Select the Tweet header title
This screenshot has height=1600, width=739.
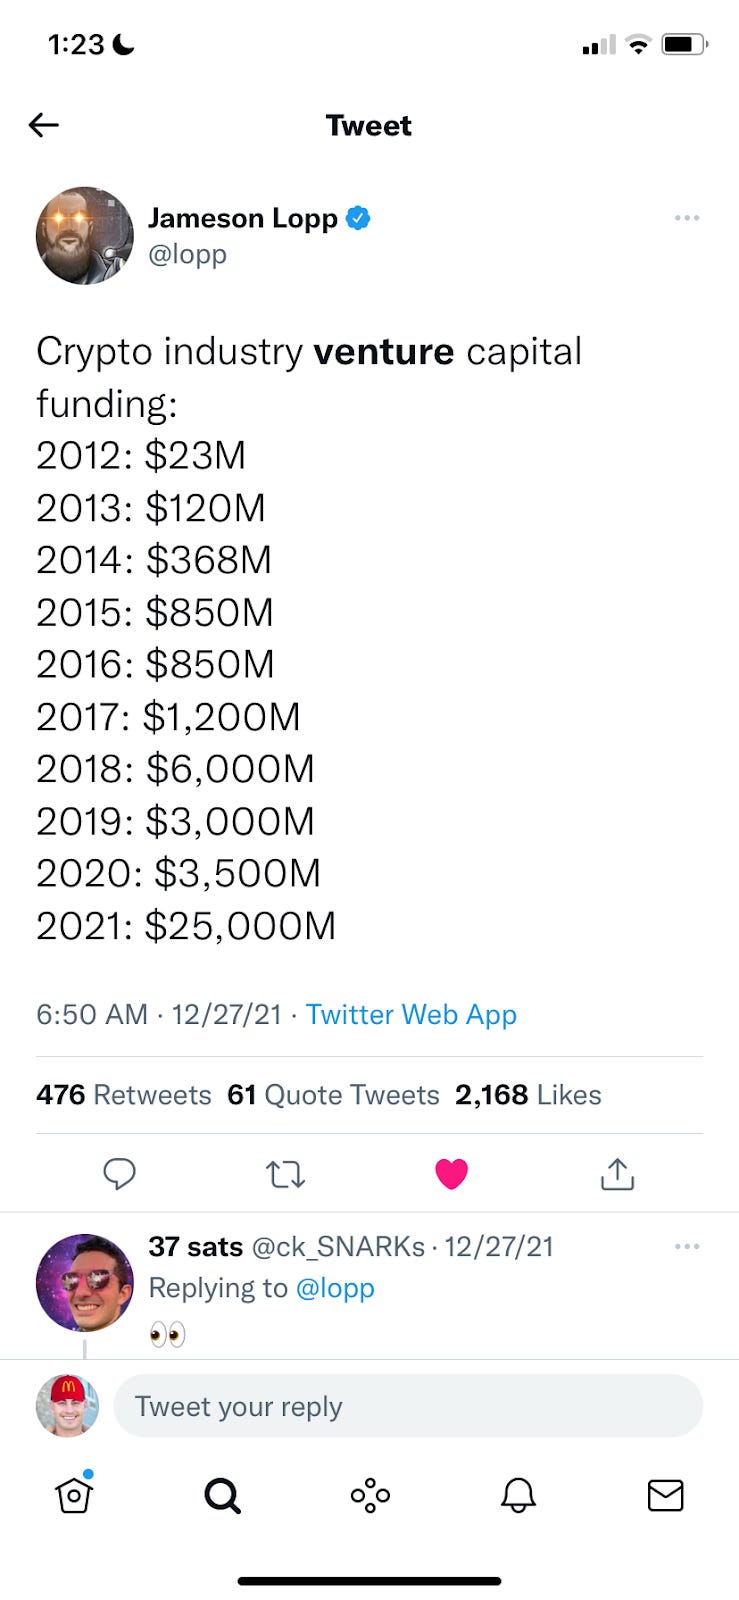(x=368, y=125)
